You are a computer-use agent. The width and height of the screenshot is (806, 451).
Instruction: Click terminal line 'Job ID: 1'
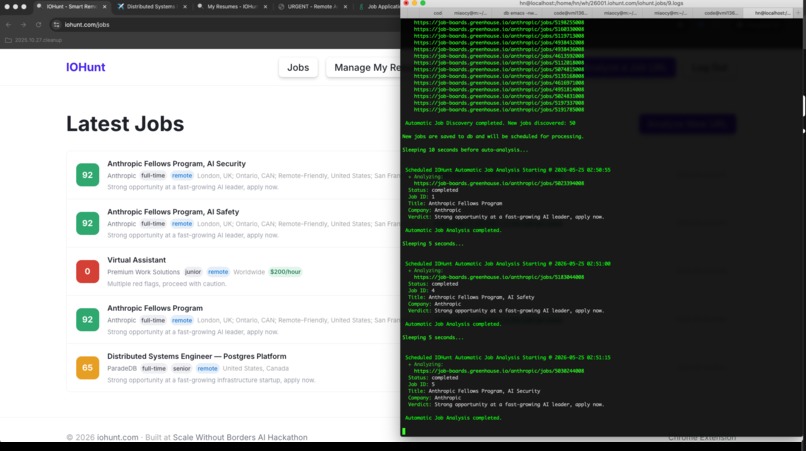[x=421, y=197]
